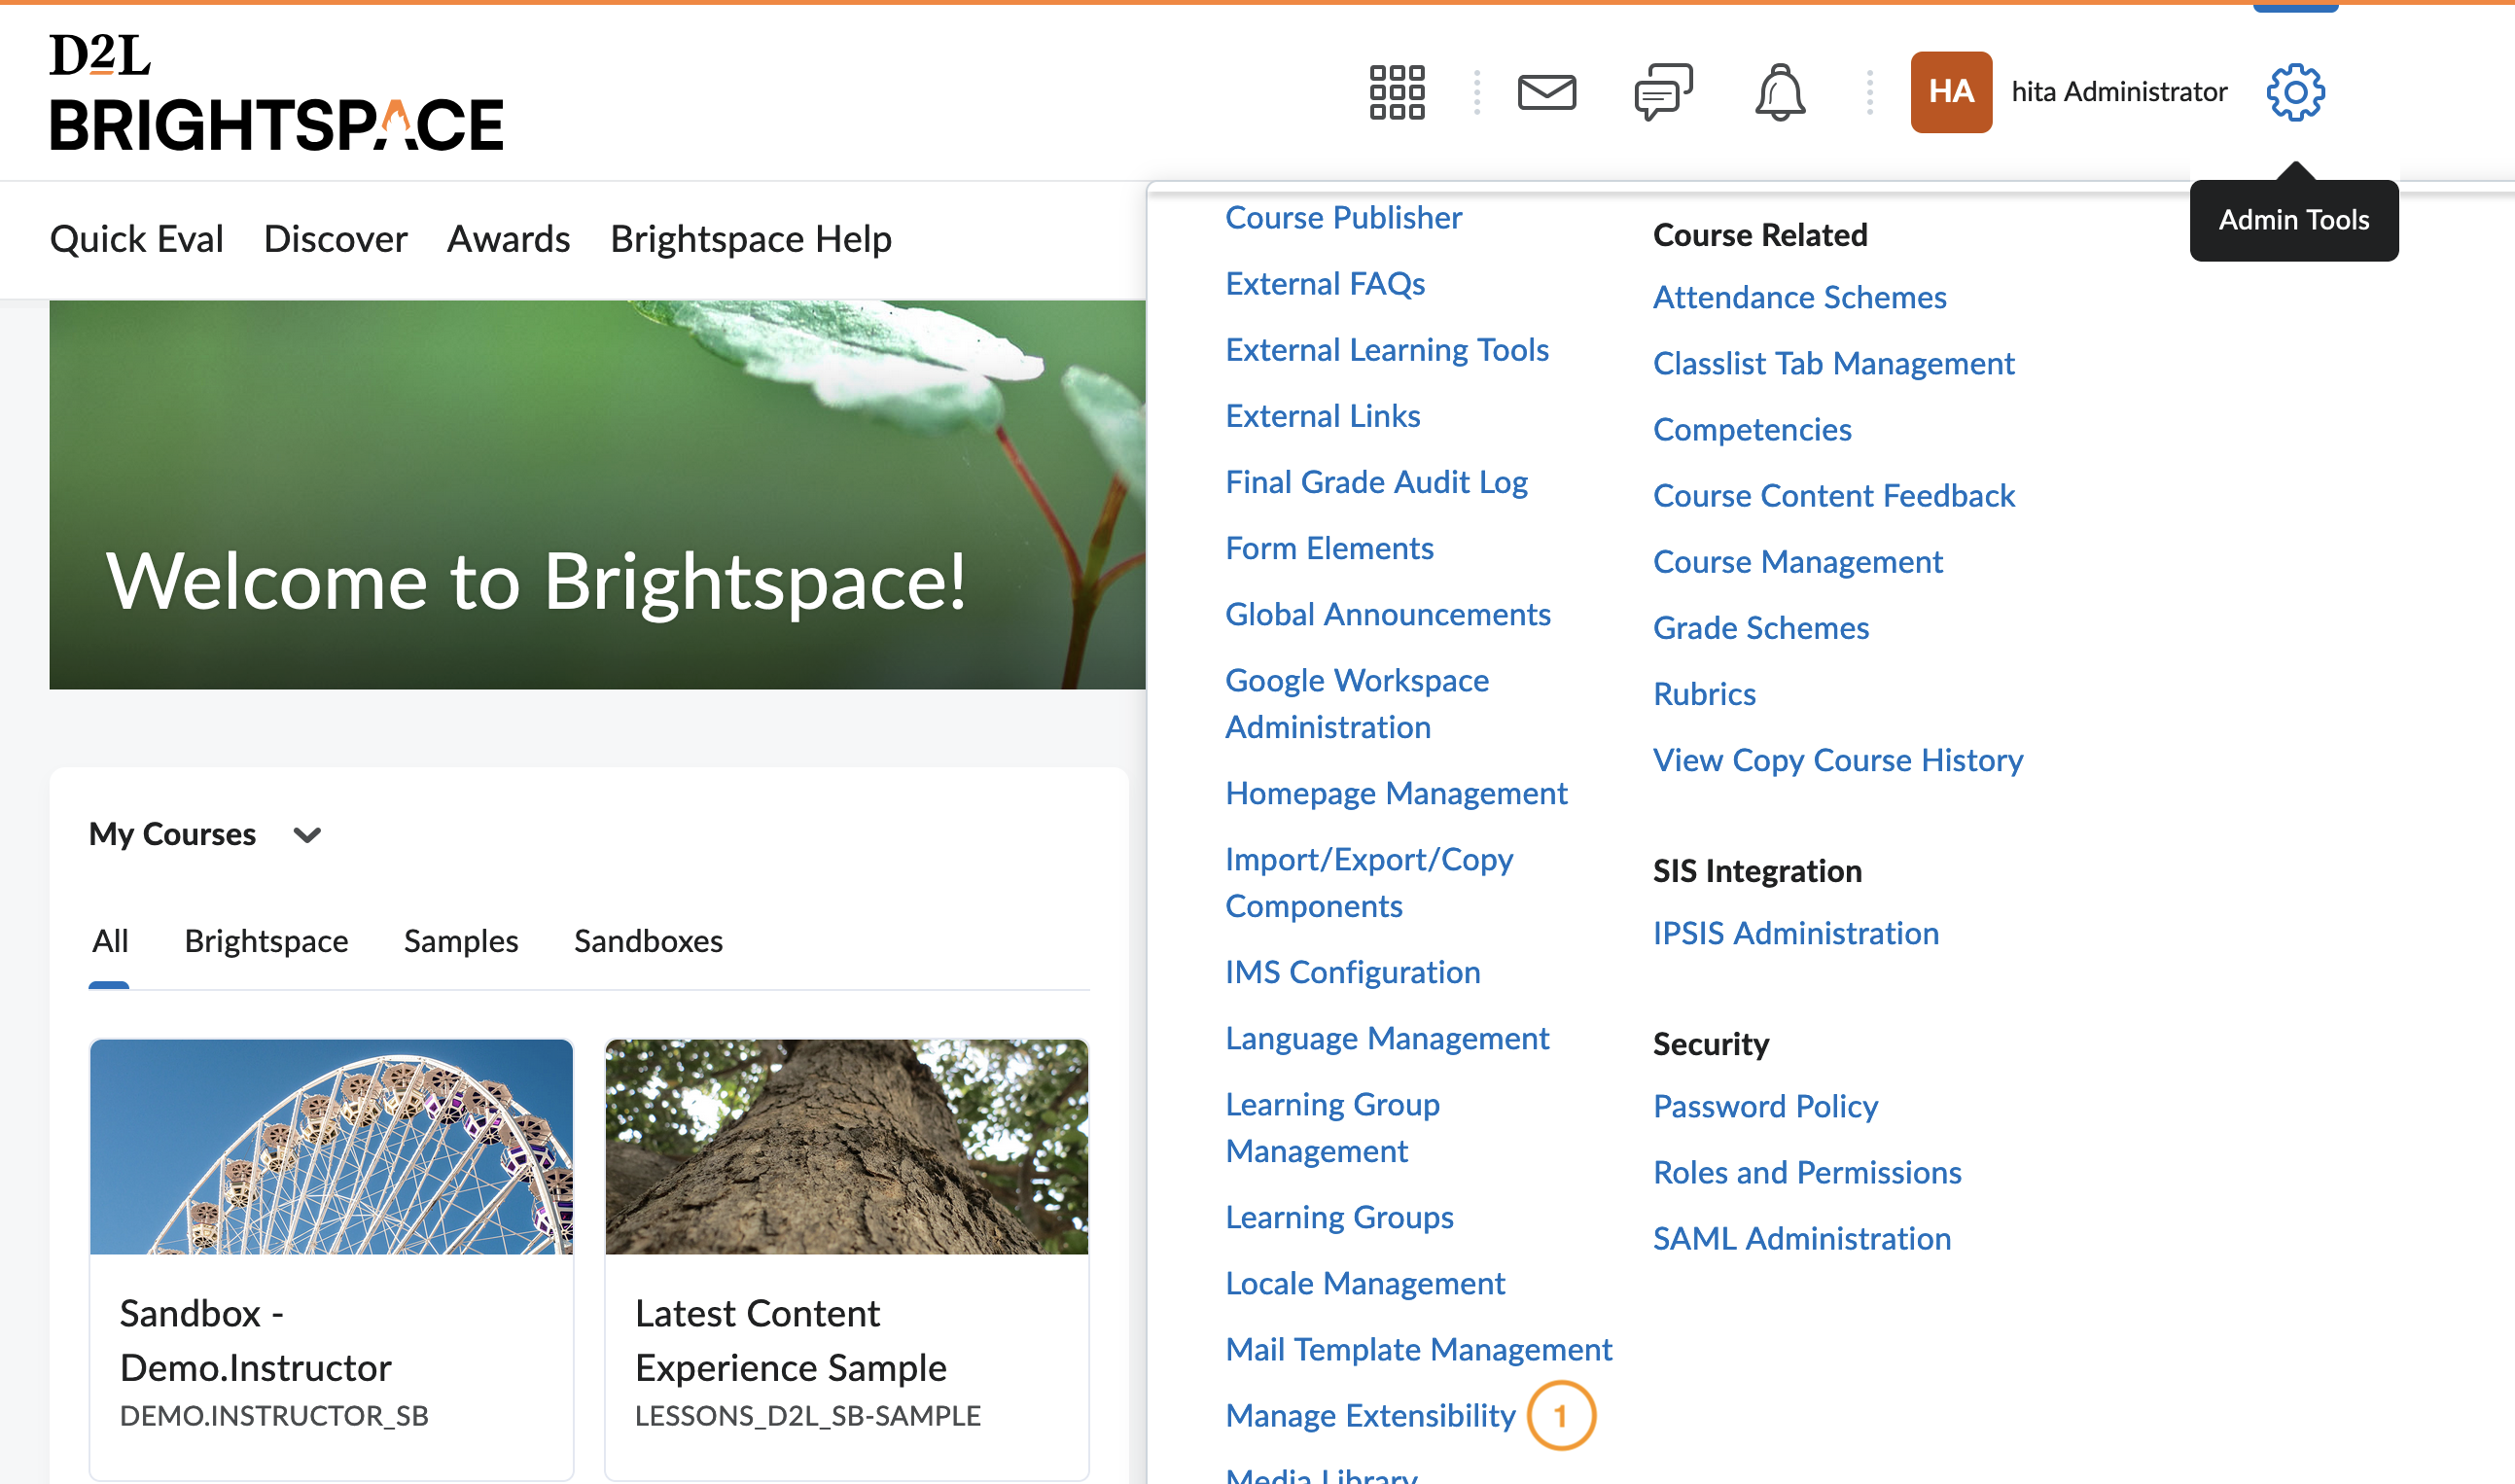Open IMS Configuration link
The height and width of the screenshot is (1484, 2515).
coord(1352,972)
